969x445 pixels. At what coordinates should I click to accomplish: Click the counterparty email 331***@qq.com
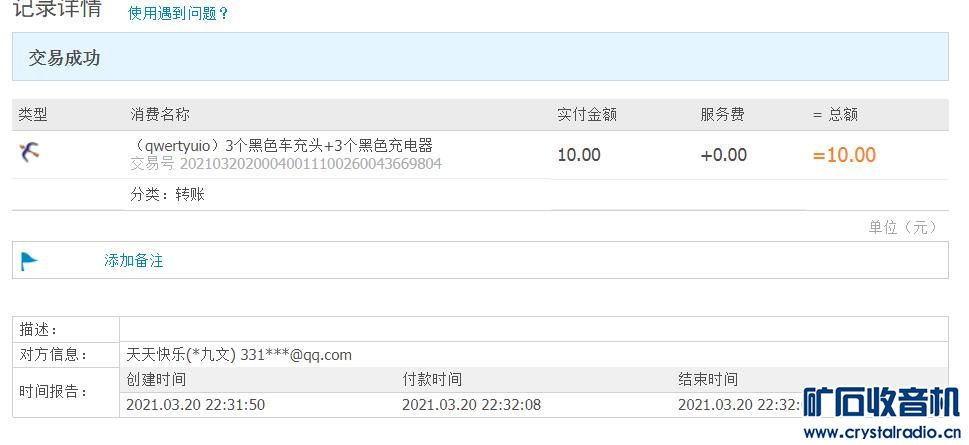(x=296, y=354)
